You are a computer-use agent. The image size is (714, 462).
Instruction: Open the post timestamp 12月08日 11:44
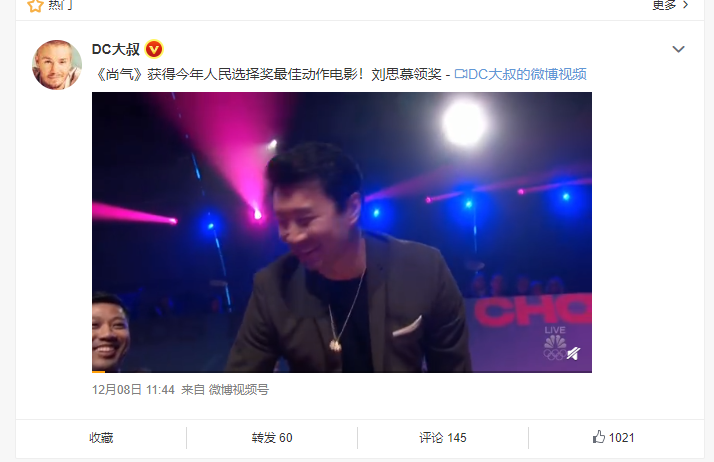(x=133, y=390)
